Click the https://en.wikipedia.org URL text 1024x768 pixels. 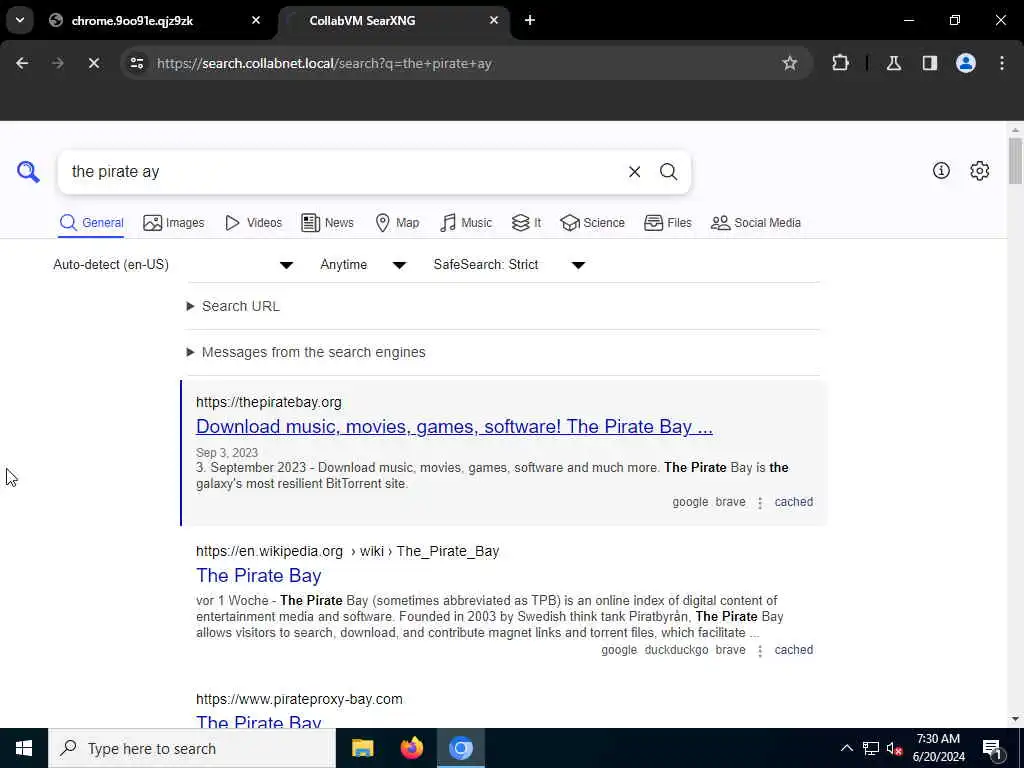tap(269, 551)
